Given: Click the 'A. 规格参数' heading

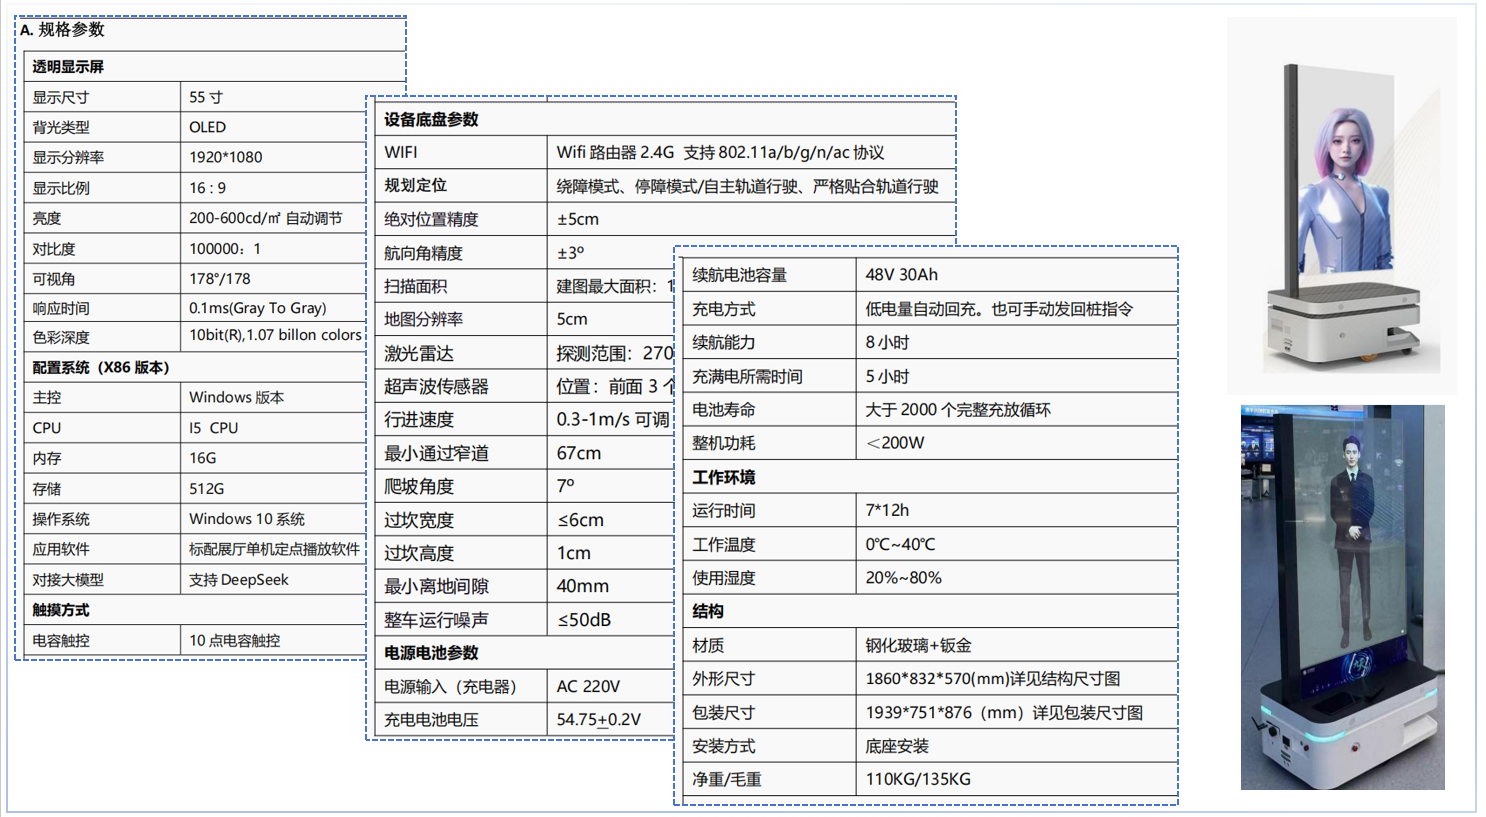Looking at the screenshot, I should point(62,30).
